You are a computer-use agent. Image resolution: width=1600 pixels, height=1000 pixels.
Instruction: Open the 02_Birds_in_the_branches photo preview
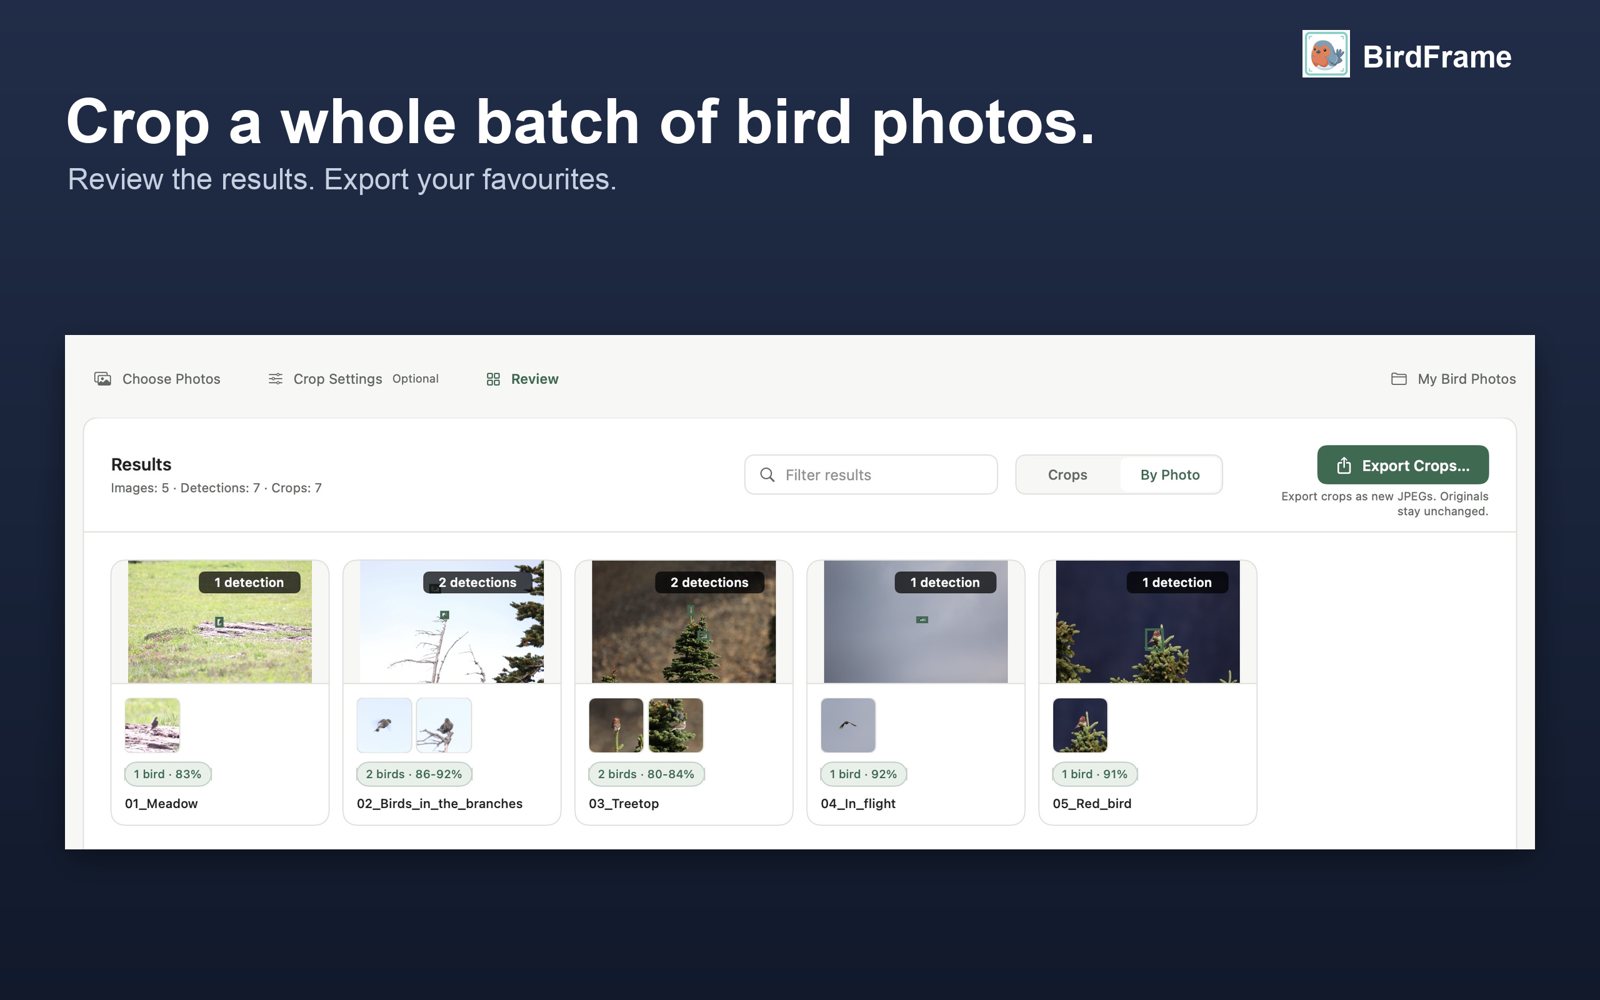coord(452,622)
